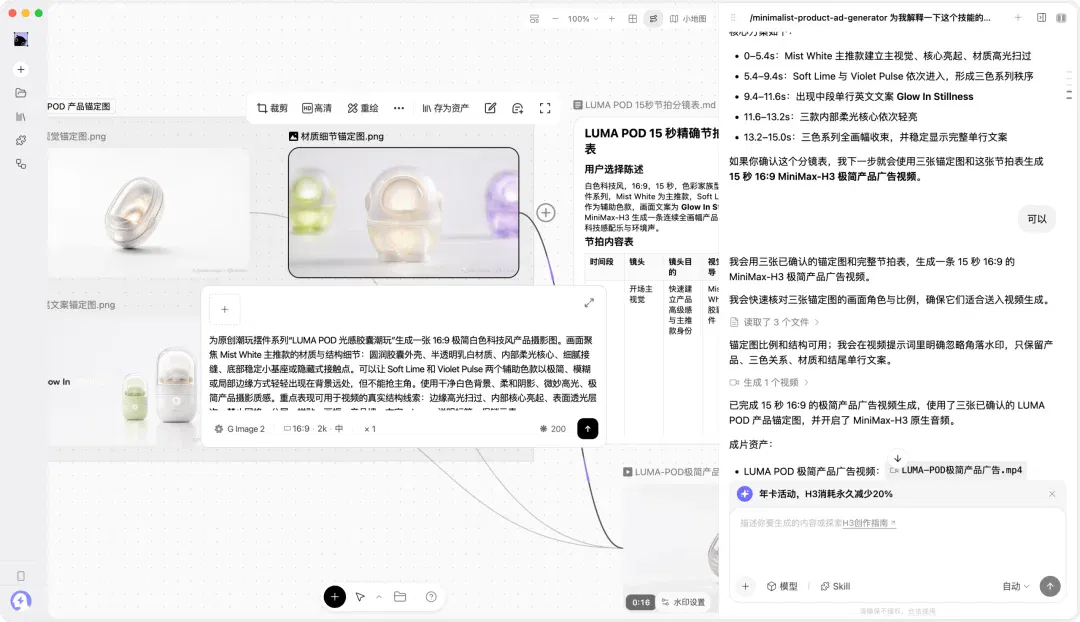
Task: Click the 重绘 repaint tool
Action: [x=363, y=108]
